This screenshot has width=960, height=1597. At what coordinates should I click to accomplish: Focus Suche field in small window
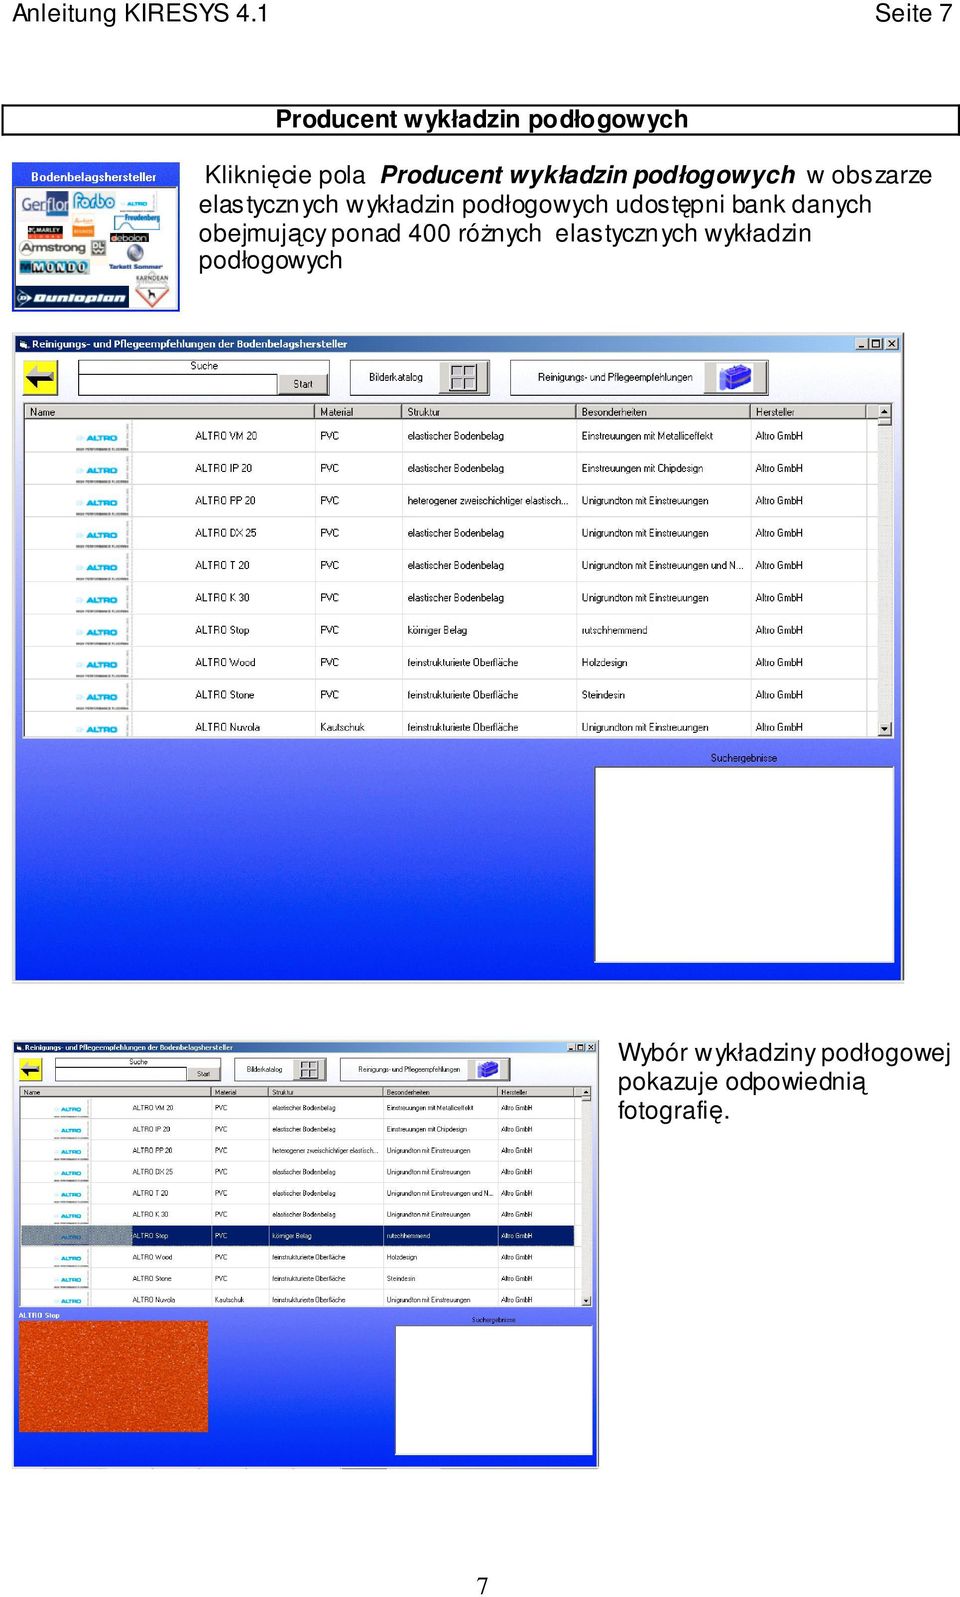pyautogui.click(x=121, y=1074)
